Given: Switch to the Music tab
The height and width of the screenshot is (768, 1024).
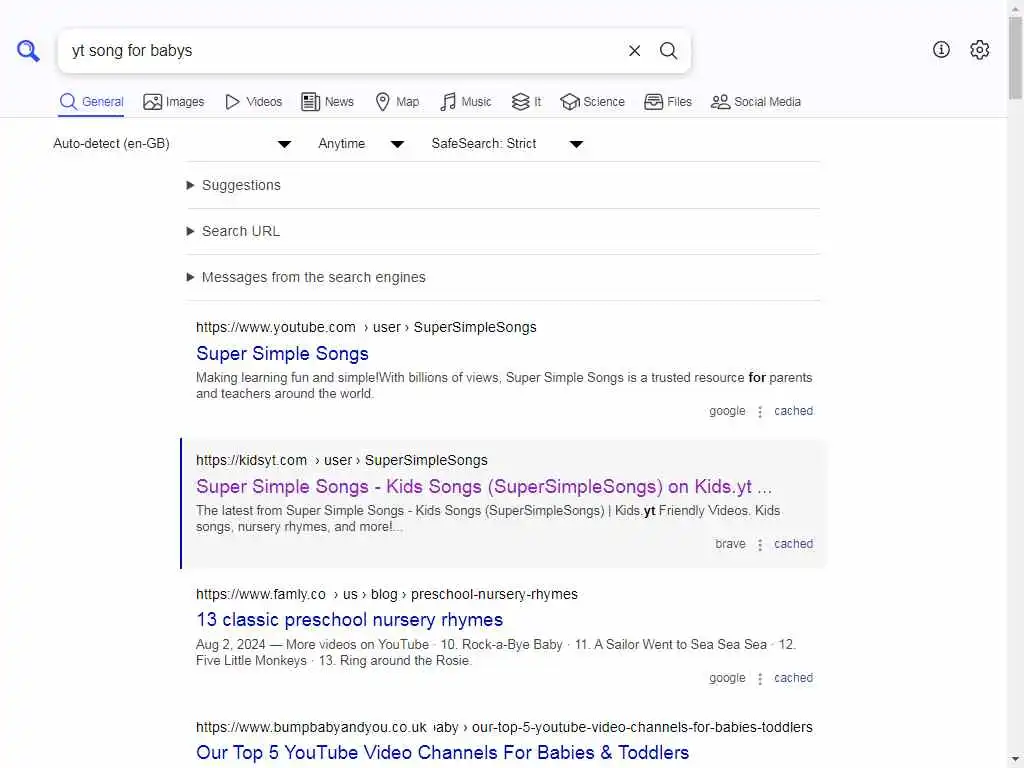Looking at the screenshot, I should (x=465, y=102).
